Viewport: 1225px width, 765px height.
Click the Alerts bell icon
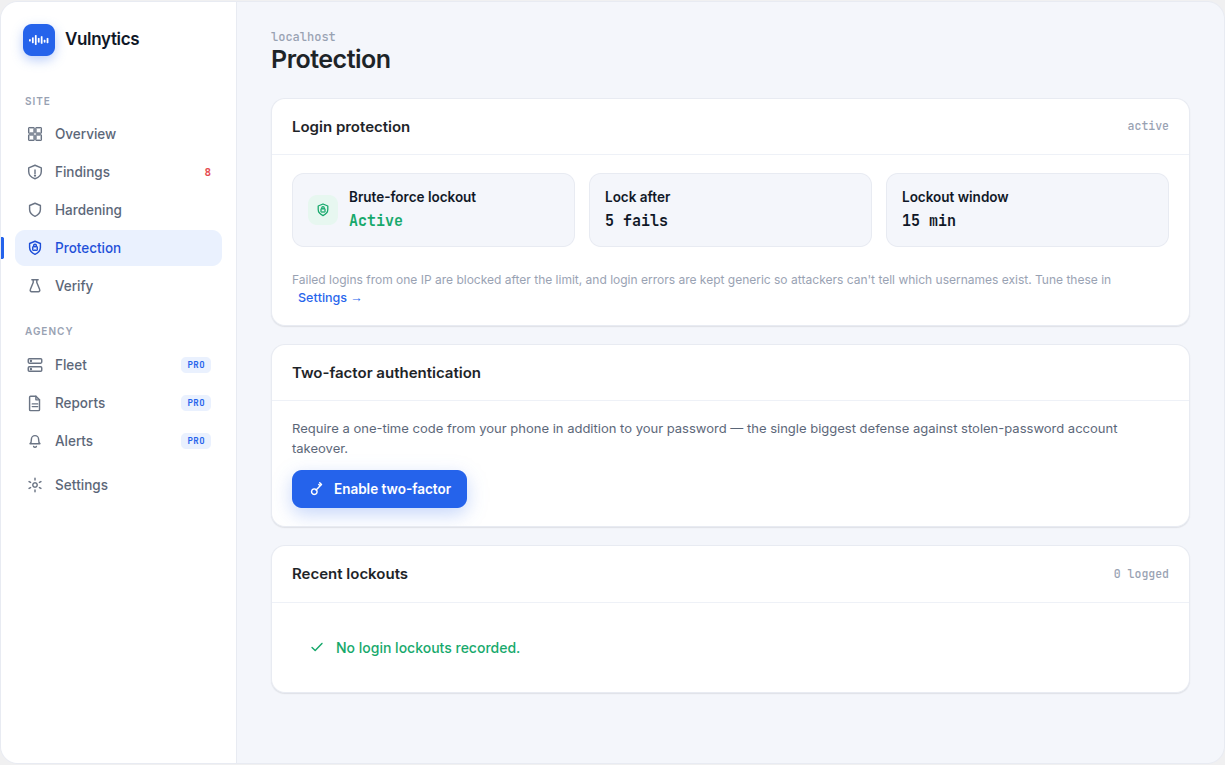(35, 441)
